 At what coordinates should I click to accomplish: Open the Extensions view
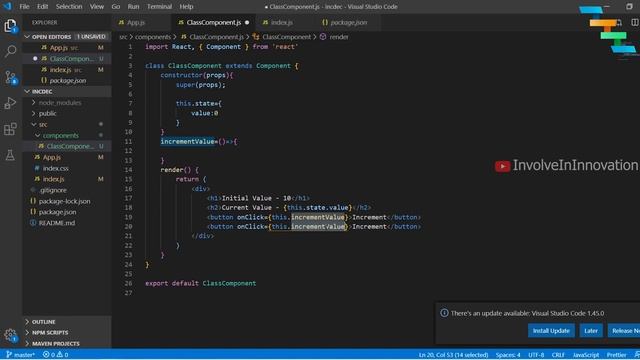[10, 129]
